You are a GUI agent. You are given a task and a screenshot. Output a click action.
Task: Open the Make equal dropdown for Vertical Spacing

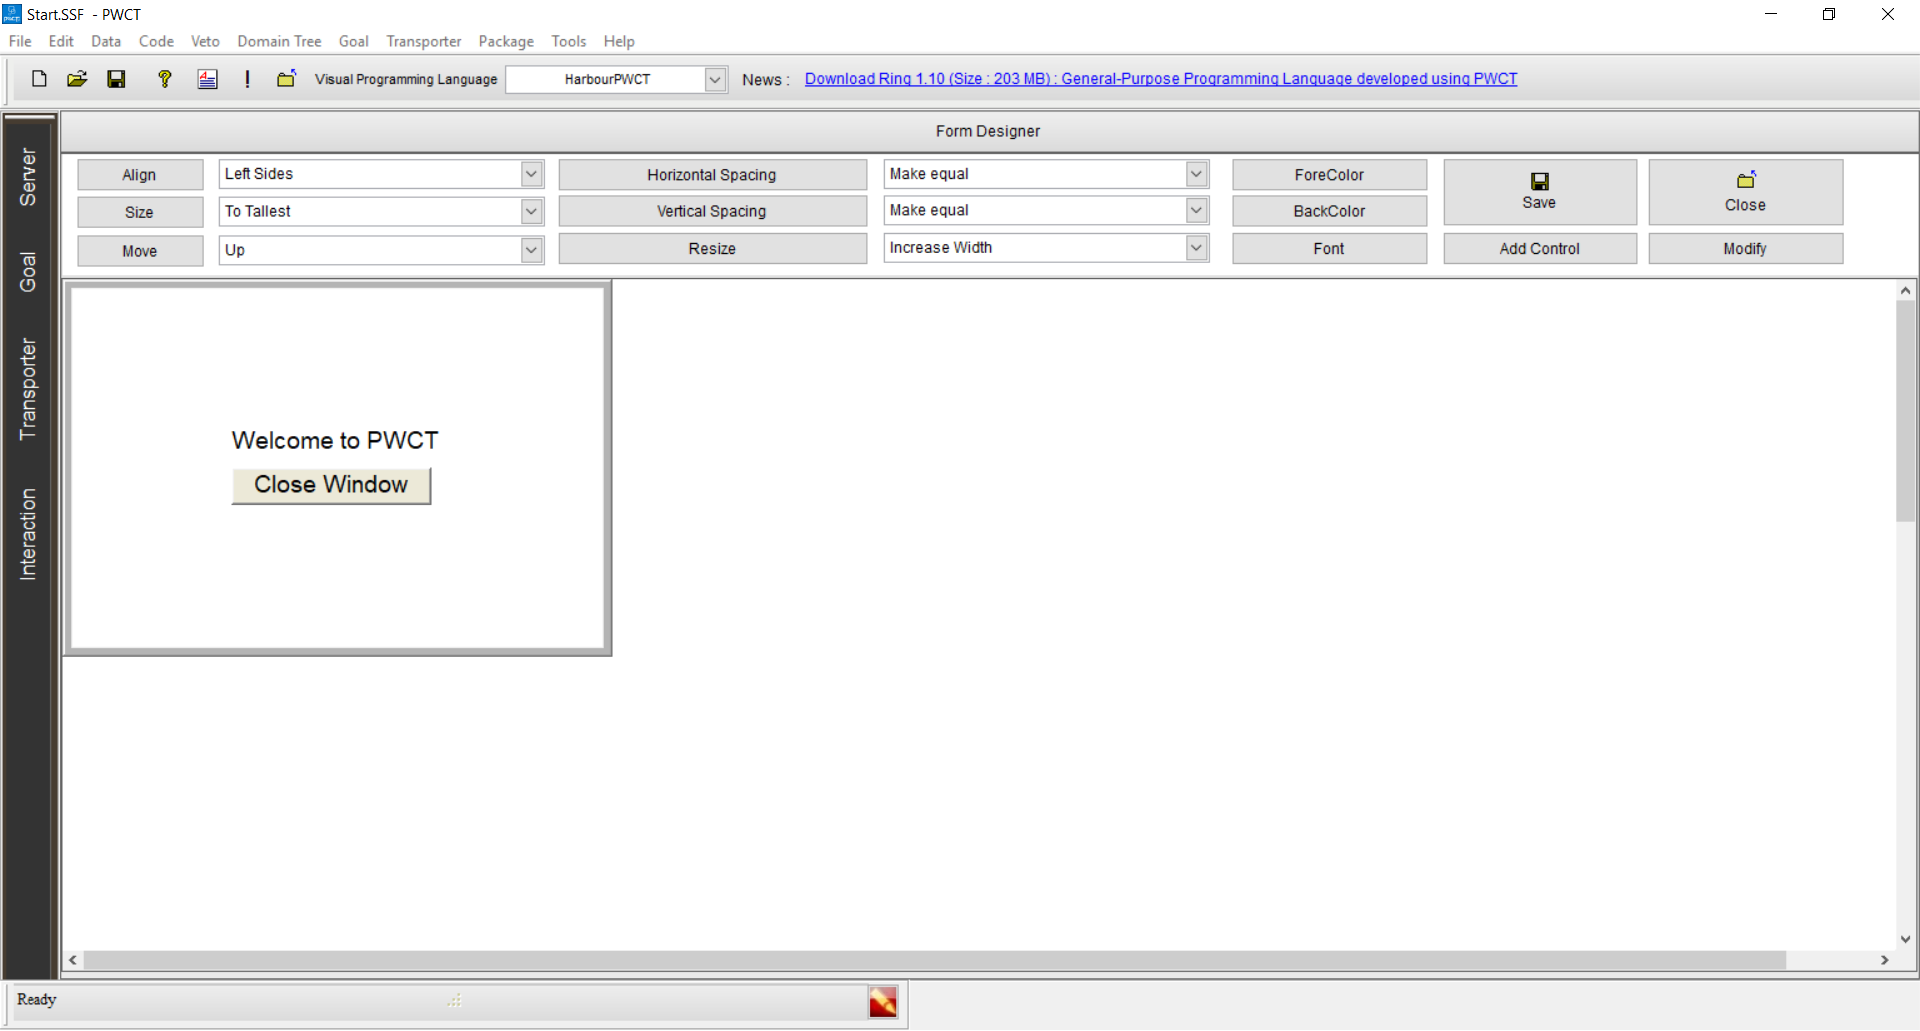[1196, 210]
